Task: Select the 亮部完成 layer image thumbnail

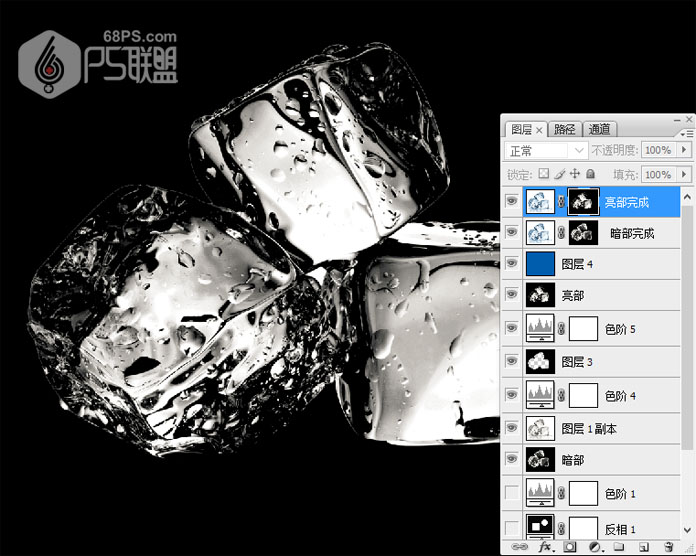Action: (540, 201)
